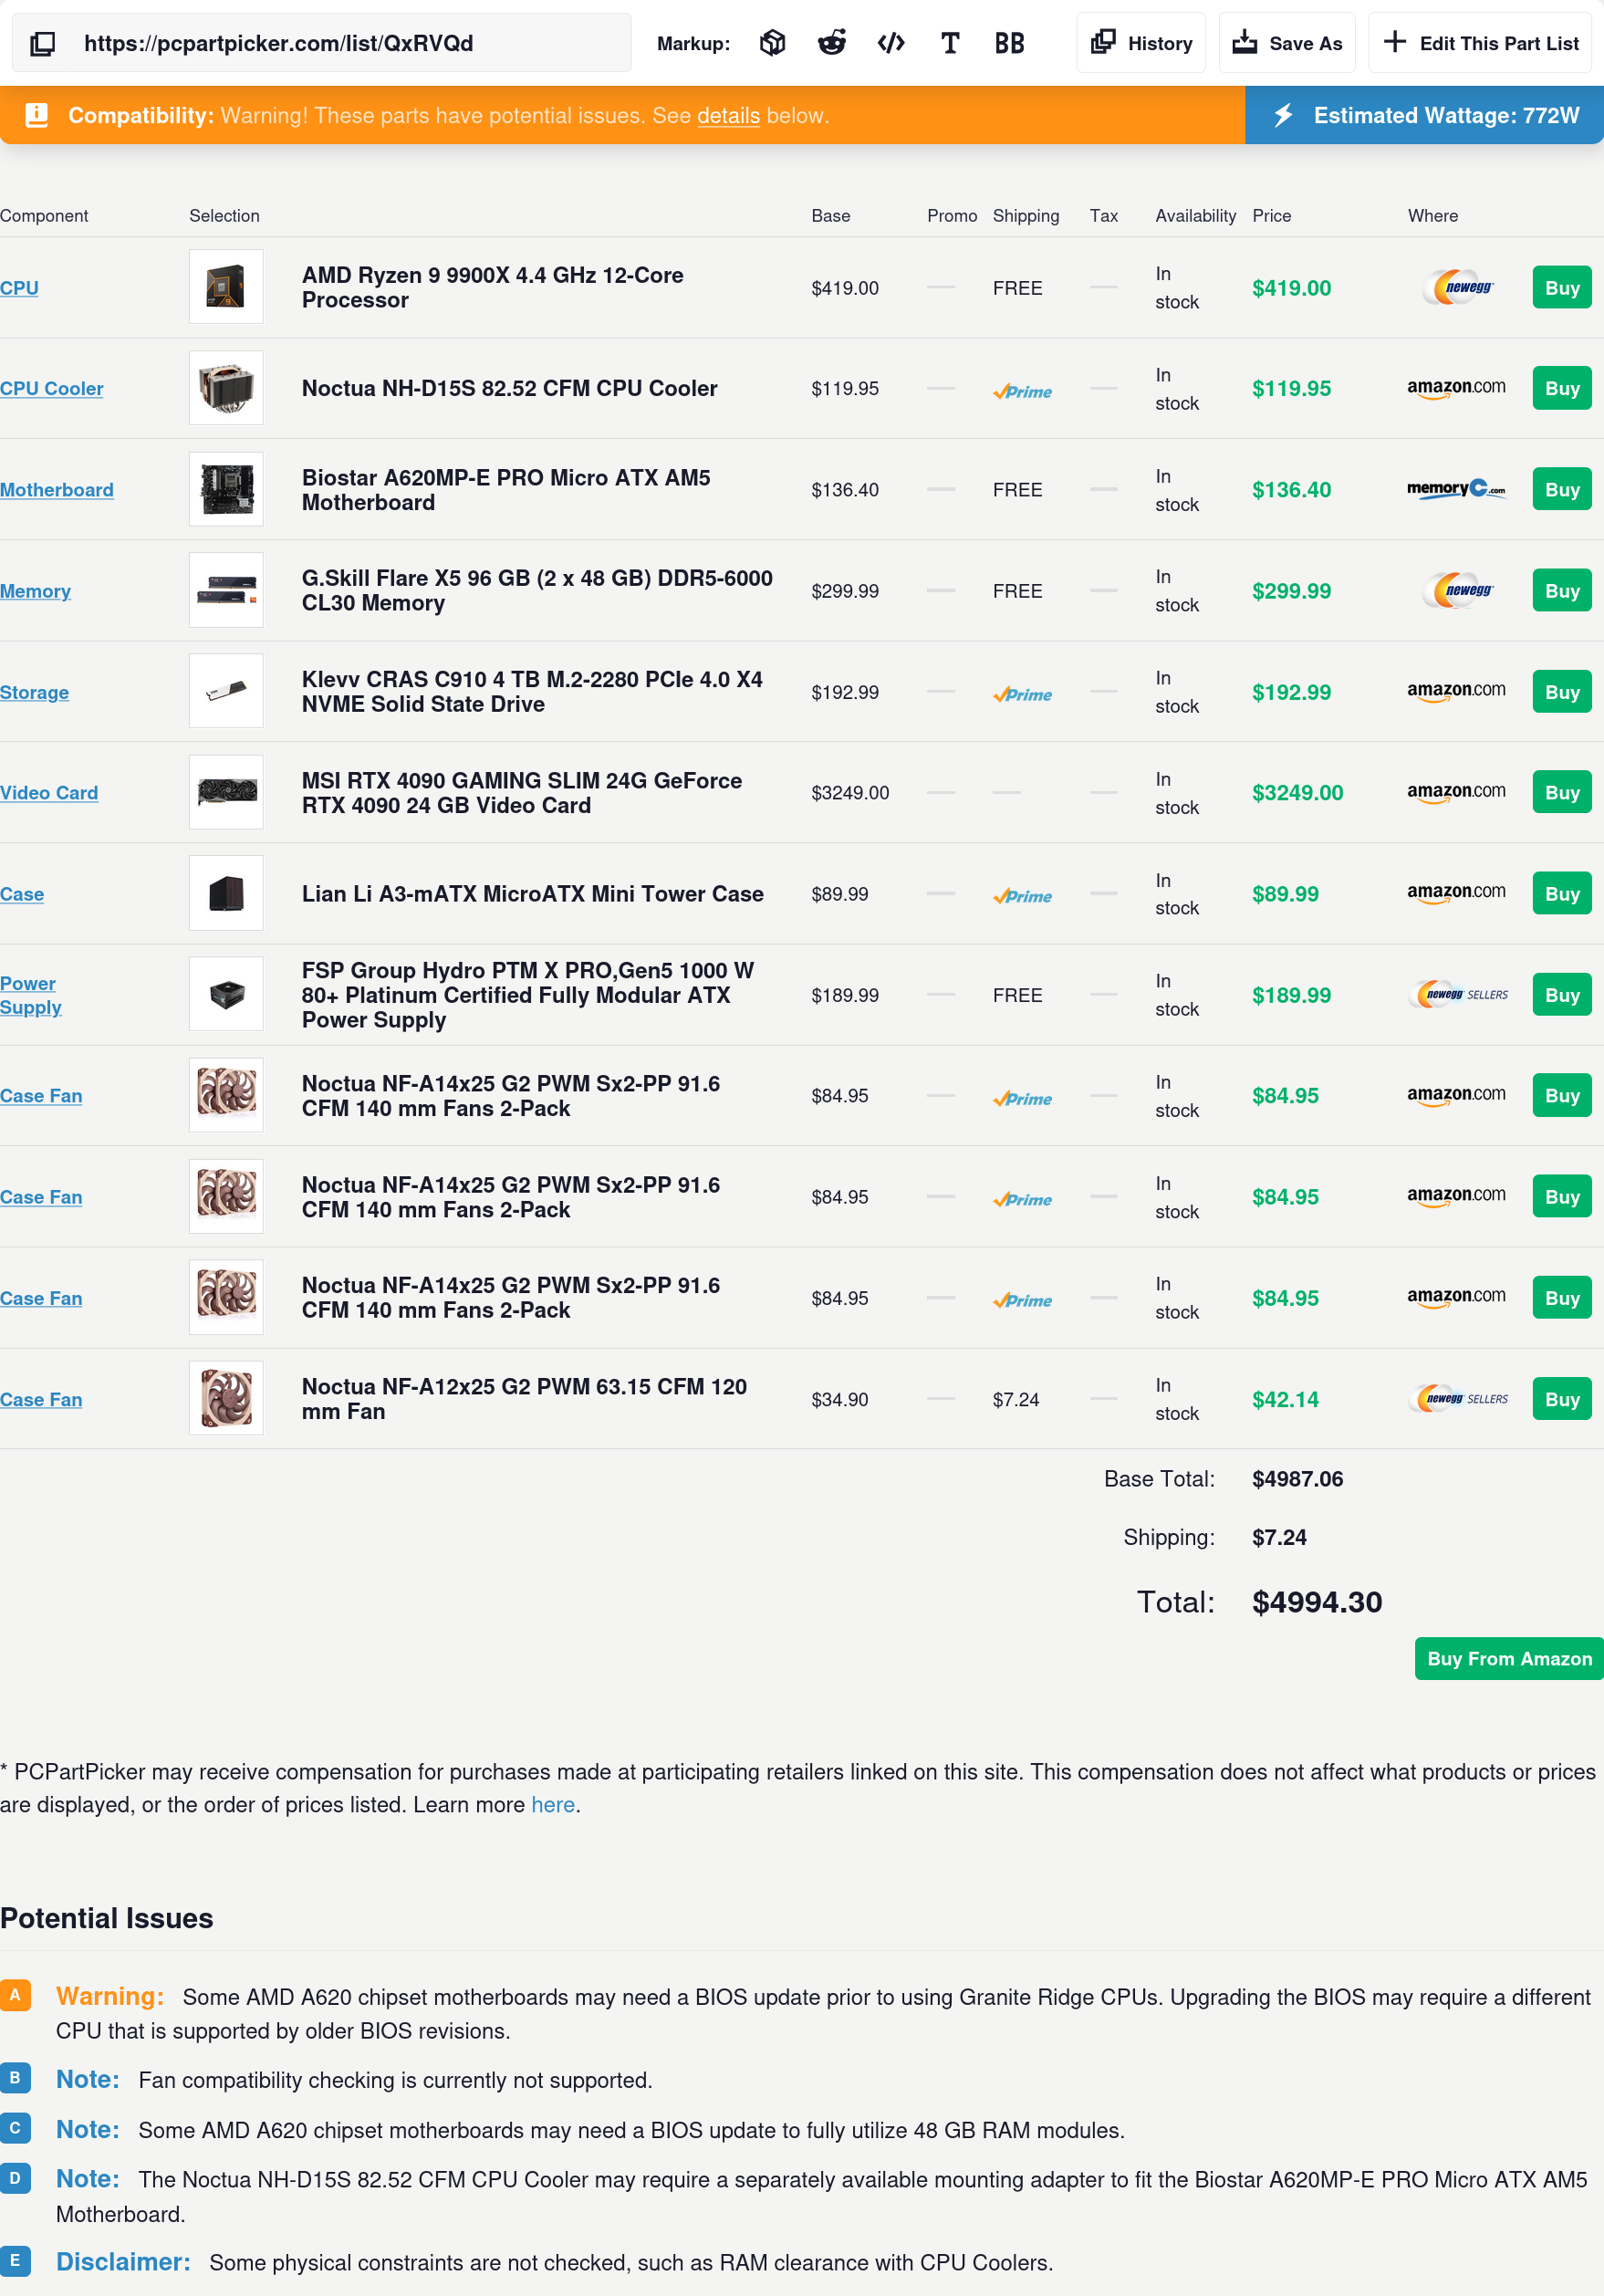
Task: Click the Amazon logo in Video Card row
Action: pos(1456,792)
